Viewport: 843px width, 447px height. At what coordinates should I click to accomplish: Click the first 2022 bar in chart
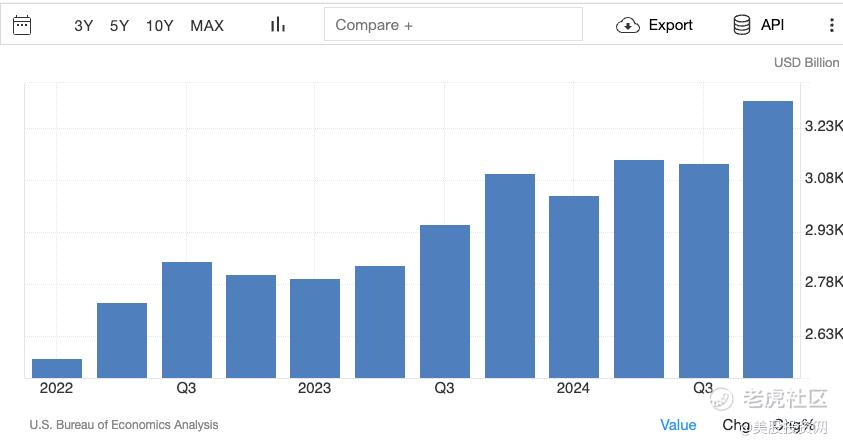[57, 368]
